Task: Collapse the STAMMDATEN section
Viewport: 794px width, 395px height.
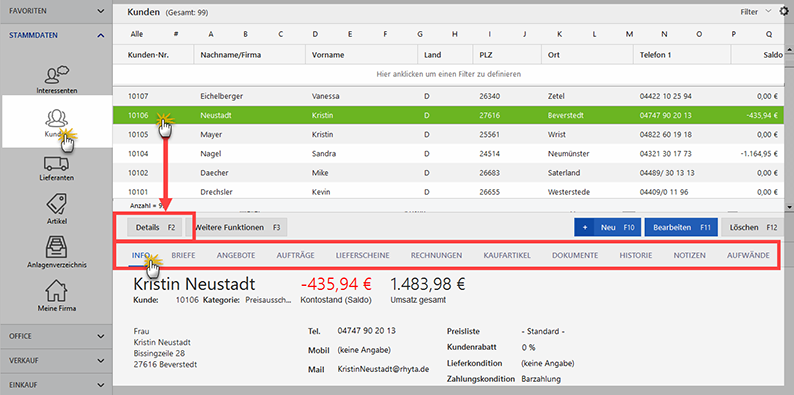Action: coord(56,35)
